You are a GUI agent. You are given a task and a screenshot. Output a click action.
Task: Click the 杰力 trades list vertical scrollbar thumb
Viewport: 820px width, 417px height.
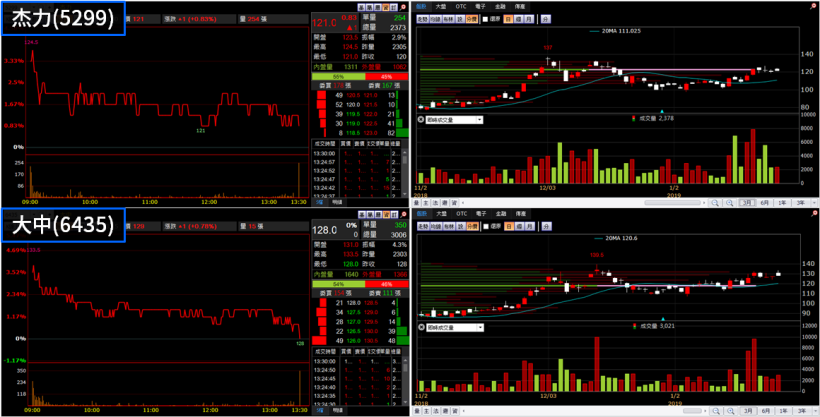[405, 160]
